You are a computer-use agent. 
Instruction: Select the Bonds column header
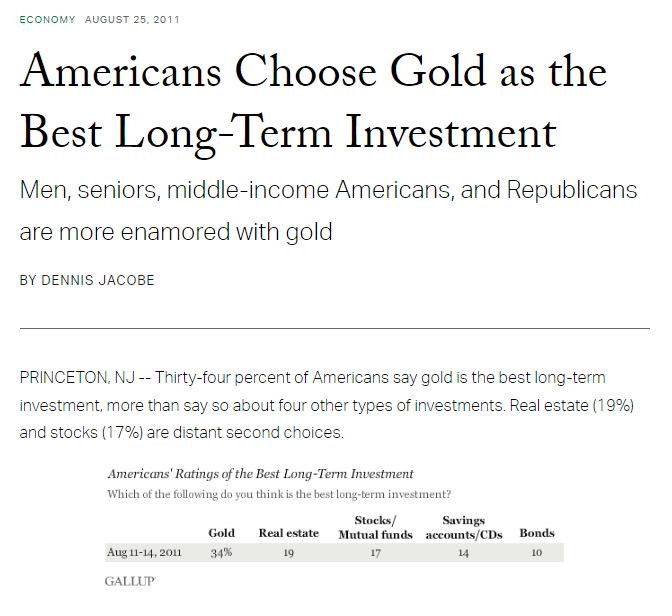[x=537, y=533]
